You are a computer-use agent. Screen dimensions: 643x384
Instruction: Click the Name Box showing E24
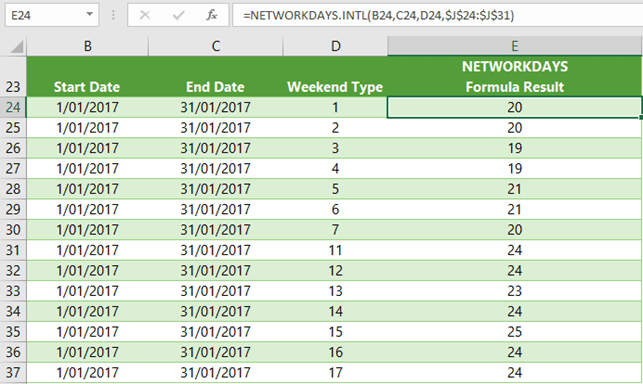52,15
